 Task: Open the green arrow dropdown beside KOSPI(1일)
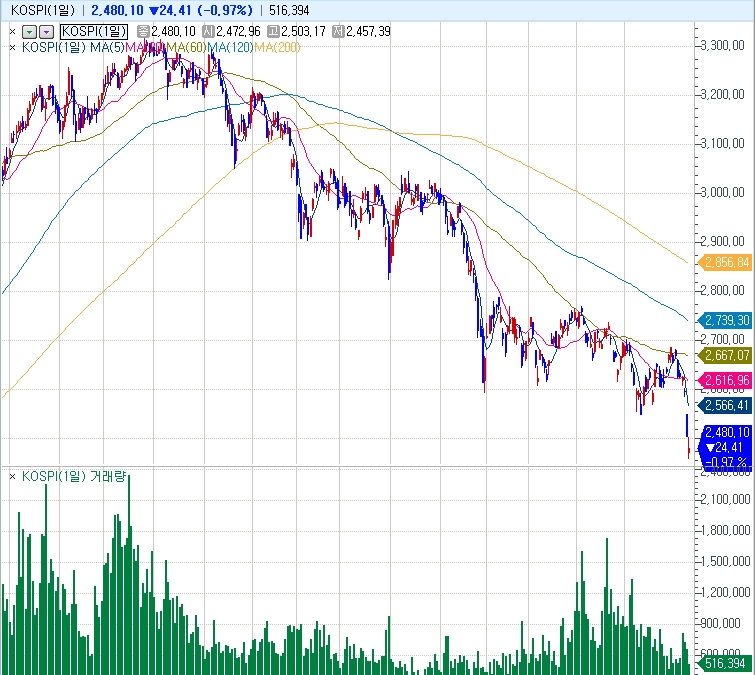click(30, 32)
